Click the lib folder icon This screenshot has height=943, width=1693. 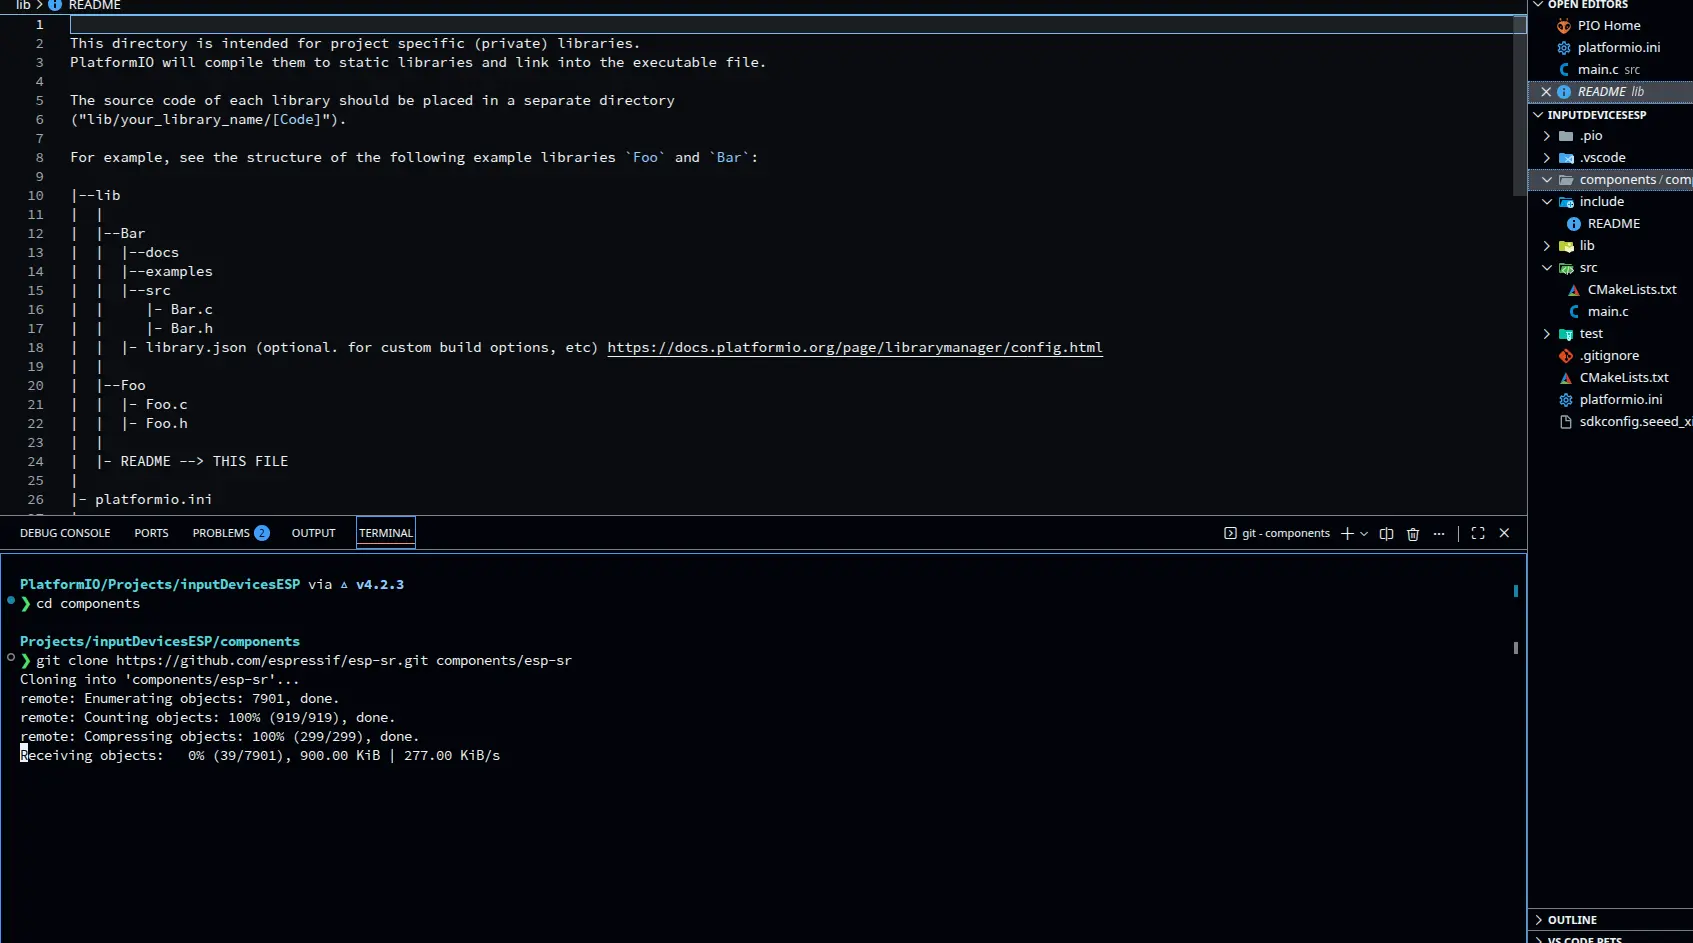tap(1566, 246)
